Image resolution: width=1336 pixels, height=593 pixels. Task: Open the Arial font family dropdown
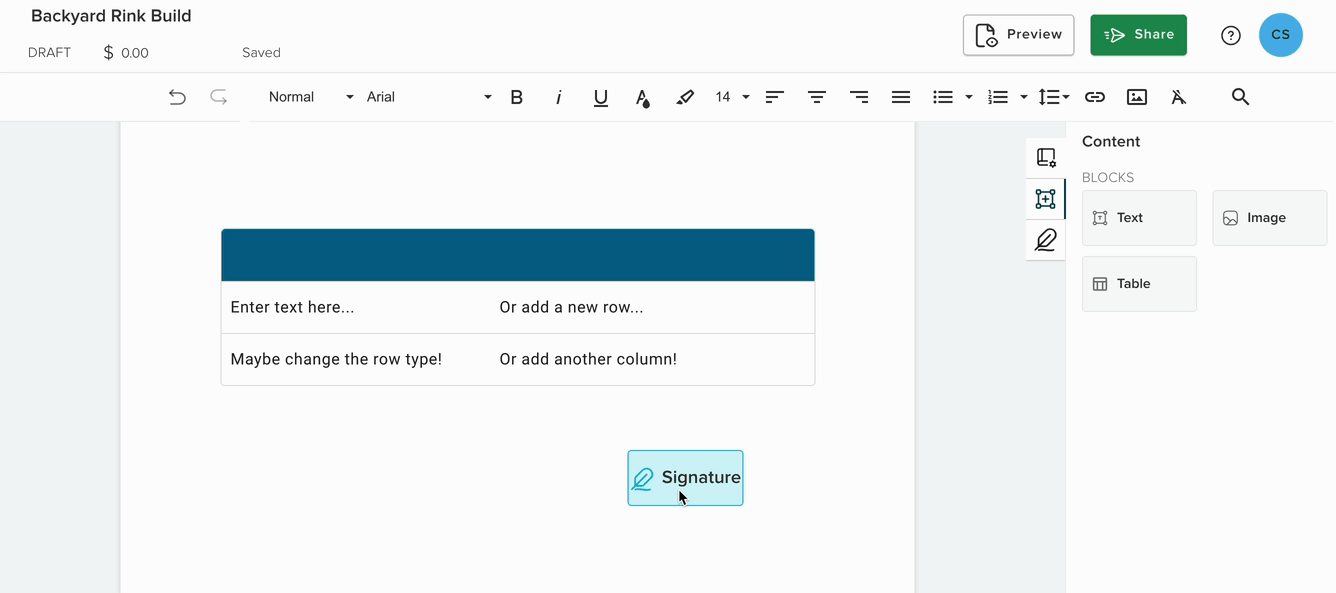[x=429, y=97]
